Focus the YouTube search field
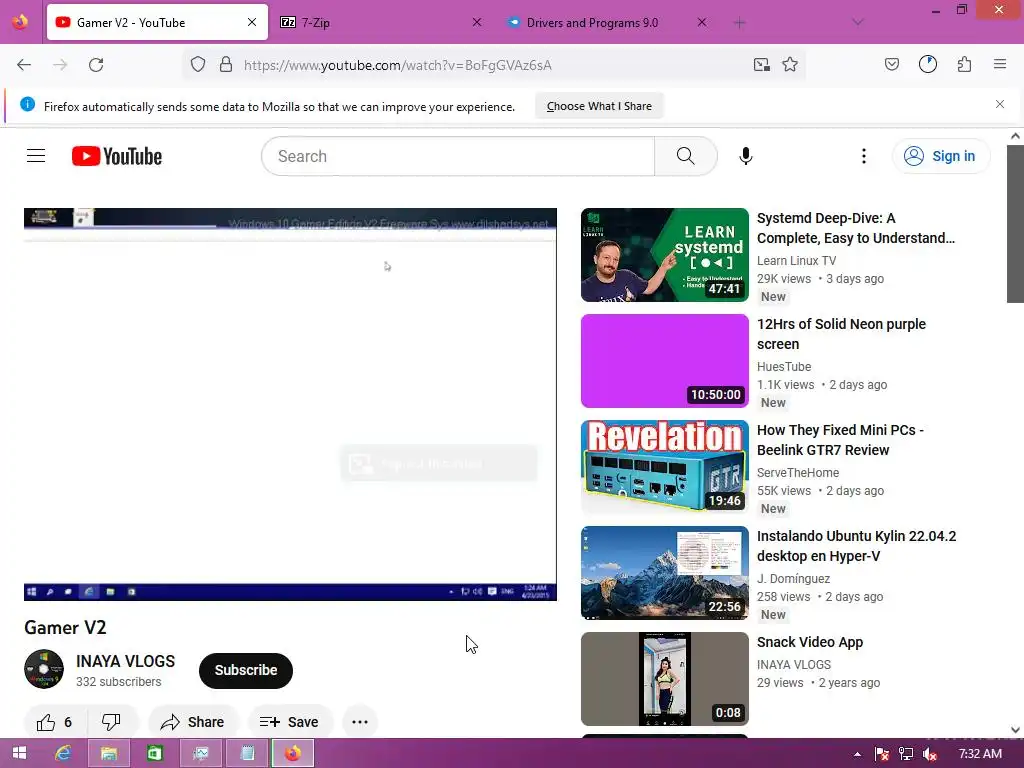Image resolution: width=1024 pixels, height=768 pixels. [458, 156]
